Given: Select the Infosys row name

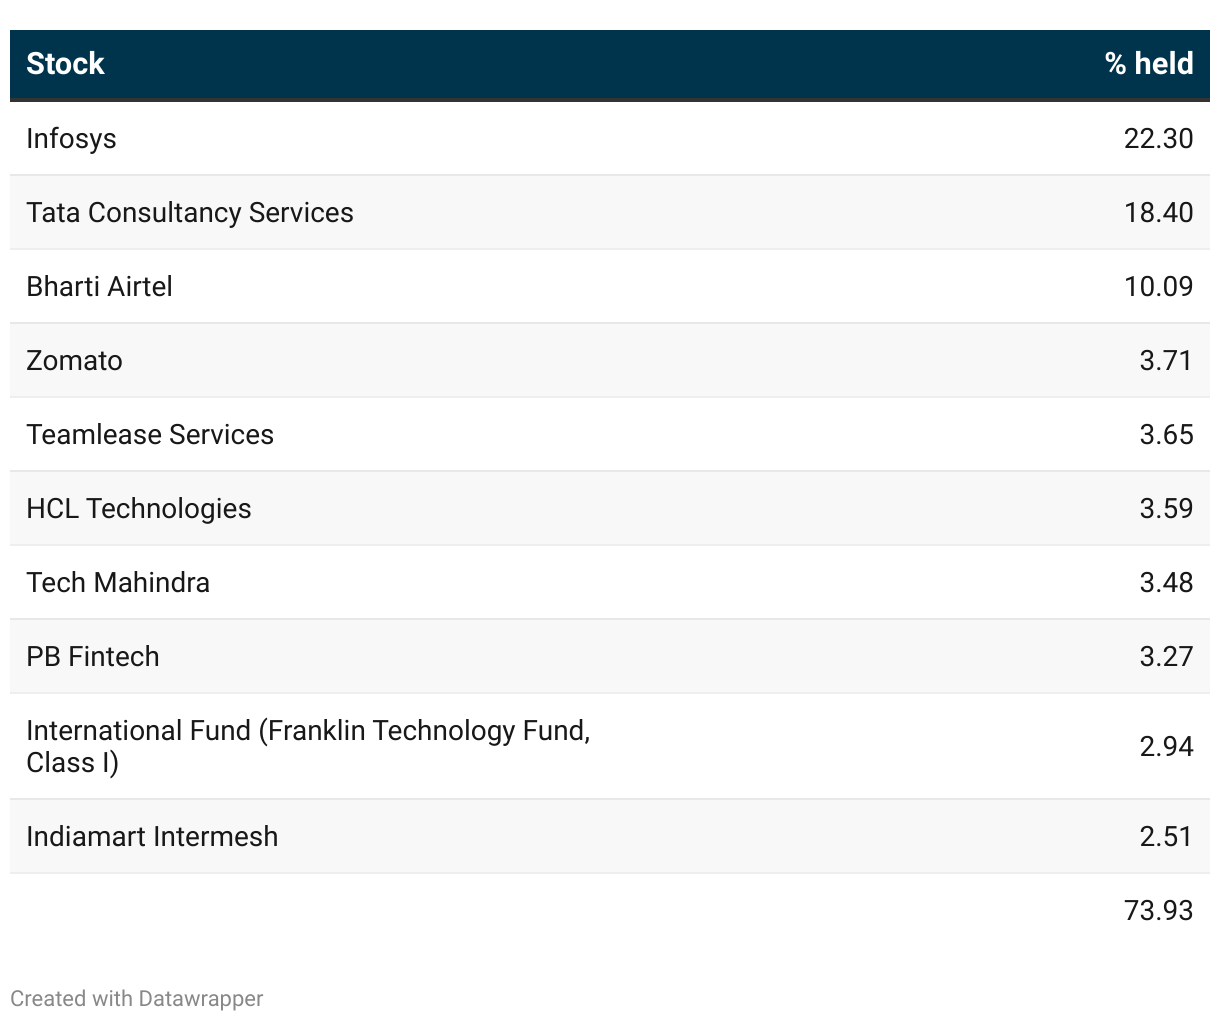Looking at the screenshot, I should tap(71, 138).
